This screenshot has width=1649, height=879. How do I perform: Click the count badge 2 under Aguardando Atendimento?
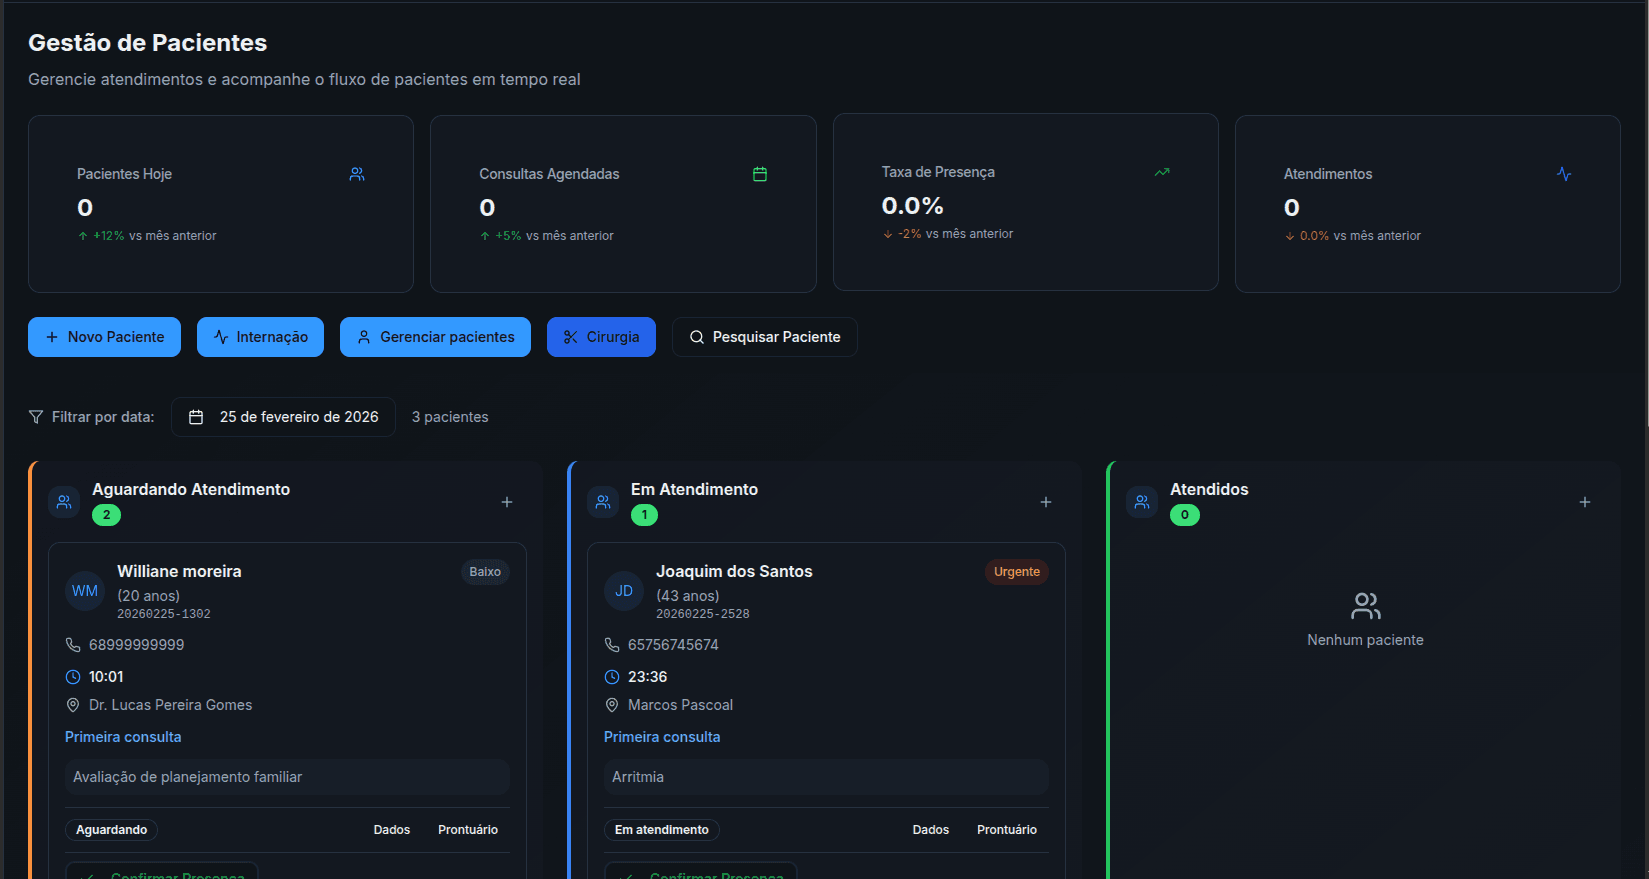pyautogui.click(x=107, y=515)
